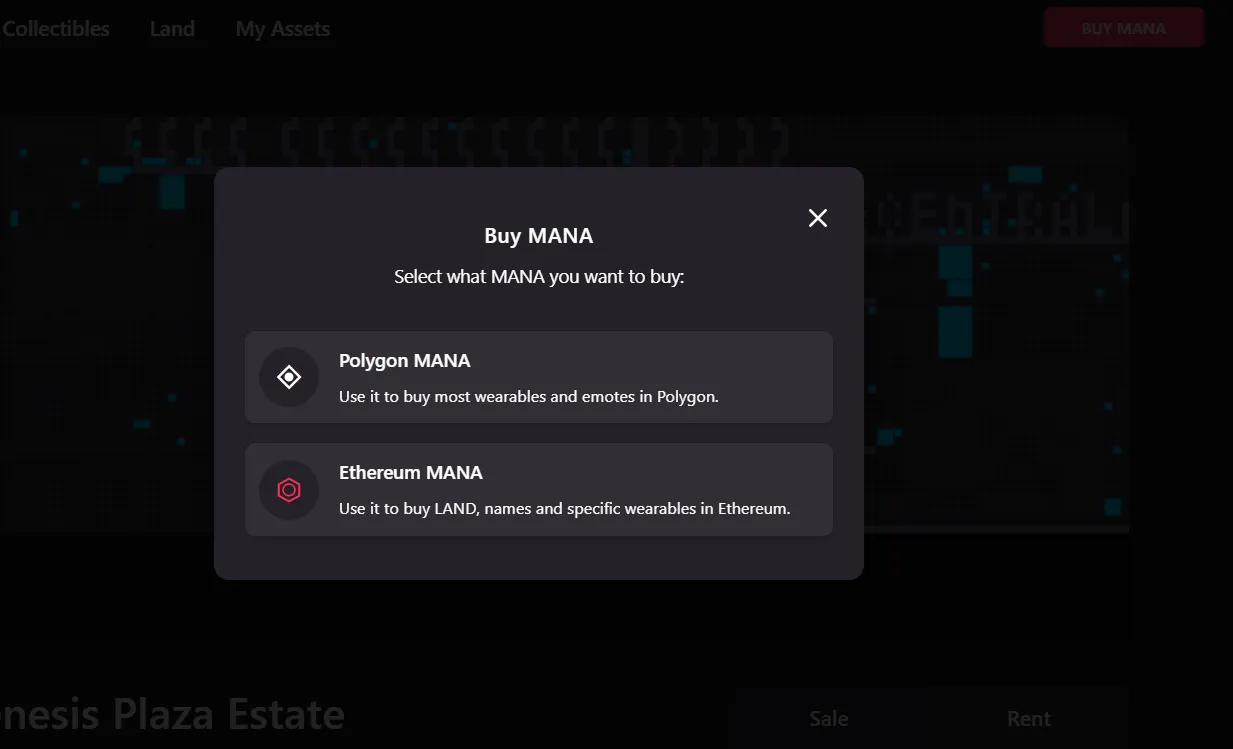The width and height of the screenshot is (1233, 749).
Task: Switch to the Sale tab
Action: point(828,718)
